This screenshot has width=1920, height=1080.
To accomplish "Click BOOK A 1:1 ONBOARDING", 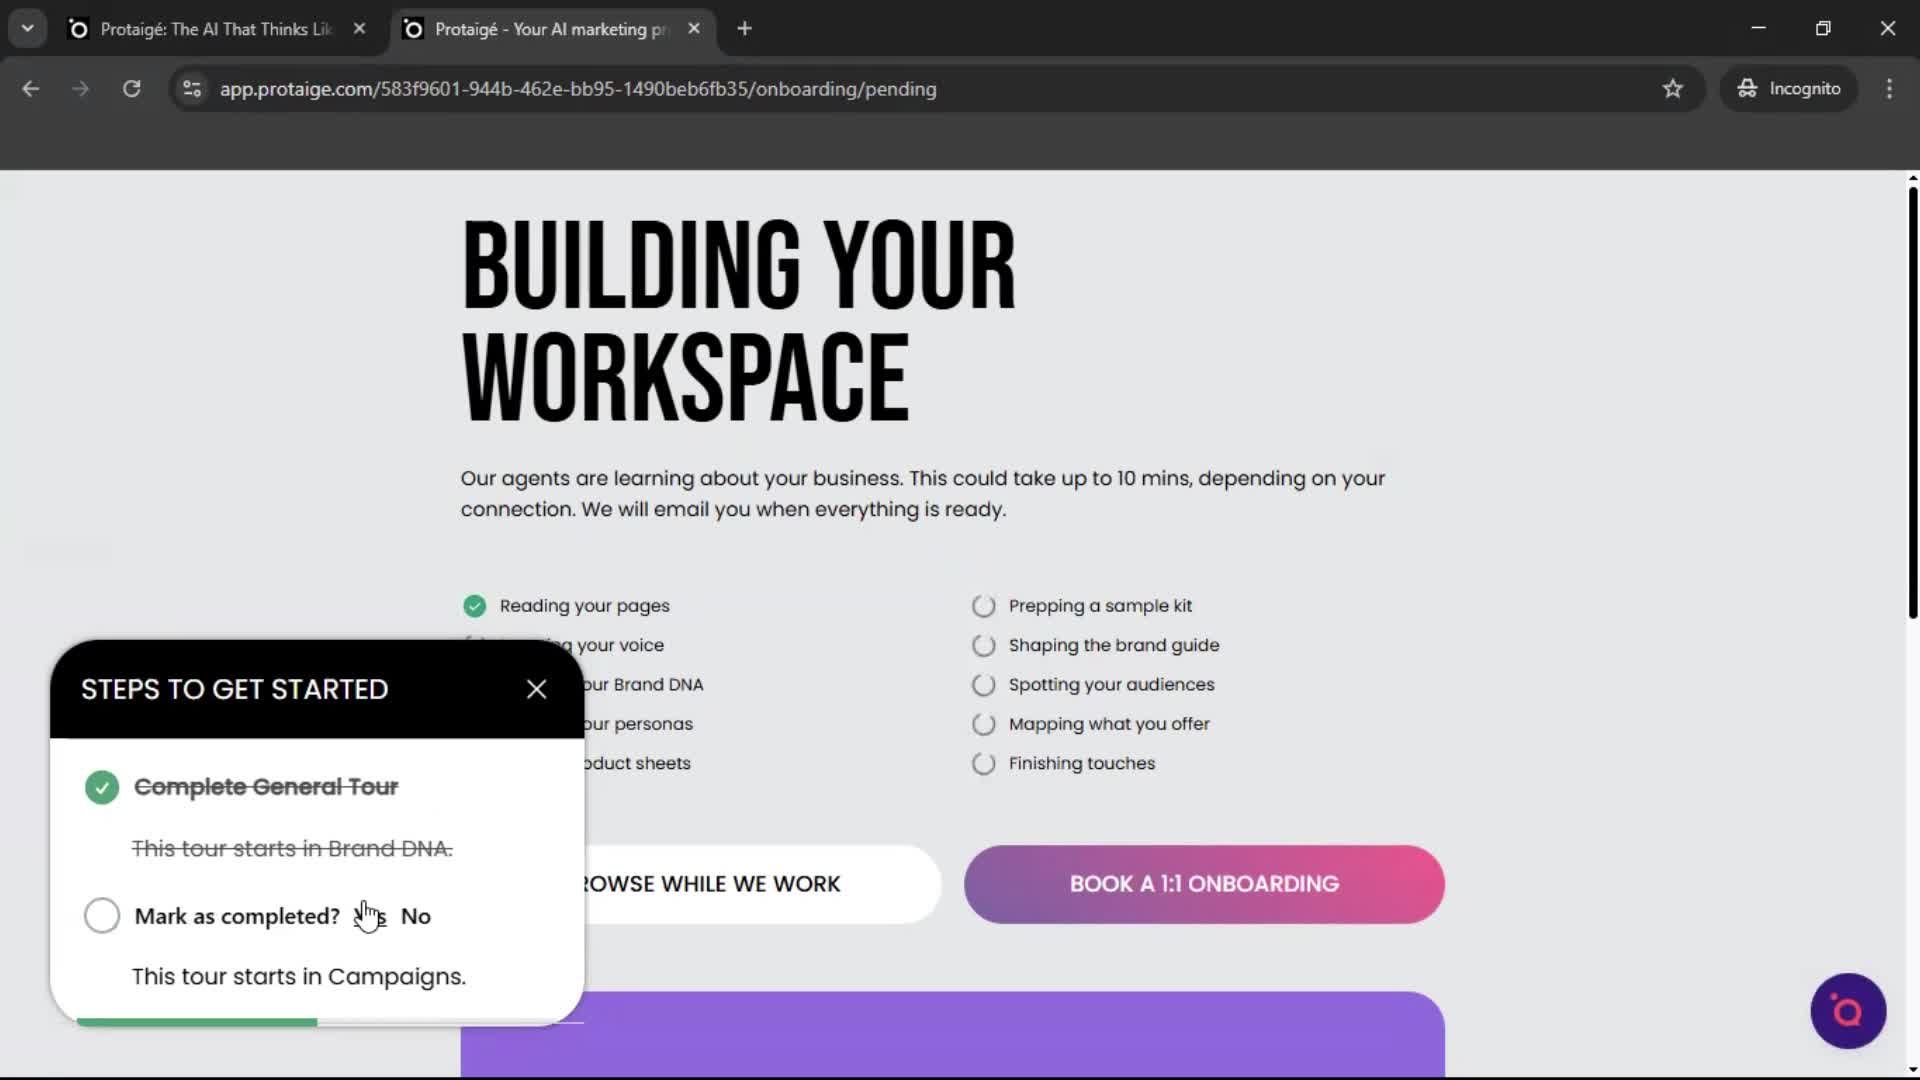I will coord(1203,883).
